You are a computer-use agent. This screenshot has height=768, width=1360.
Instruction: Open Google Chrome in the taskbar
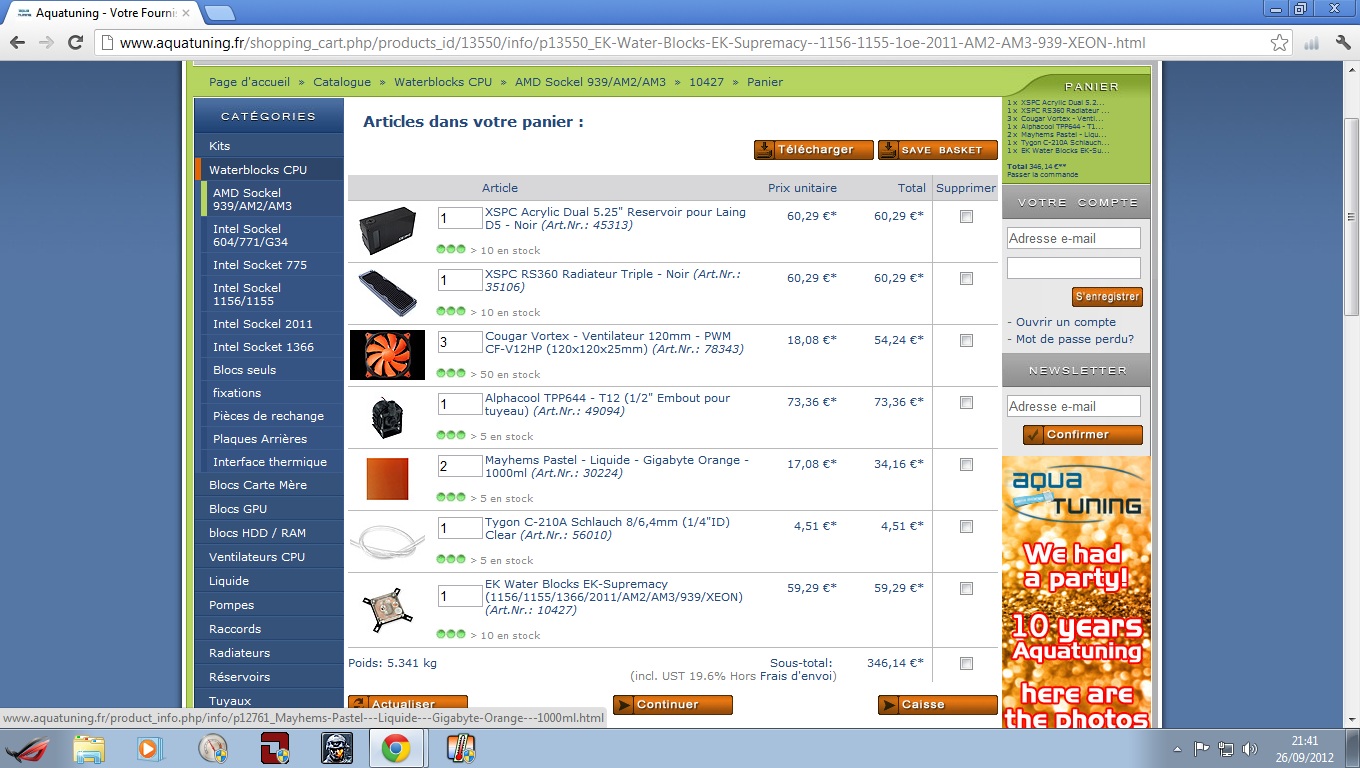[395, 748]
